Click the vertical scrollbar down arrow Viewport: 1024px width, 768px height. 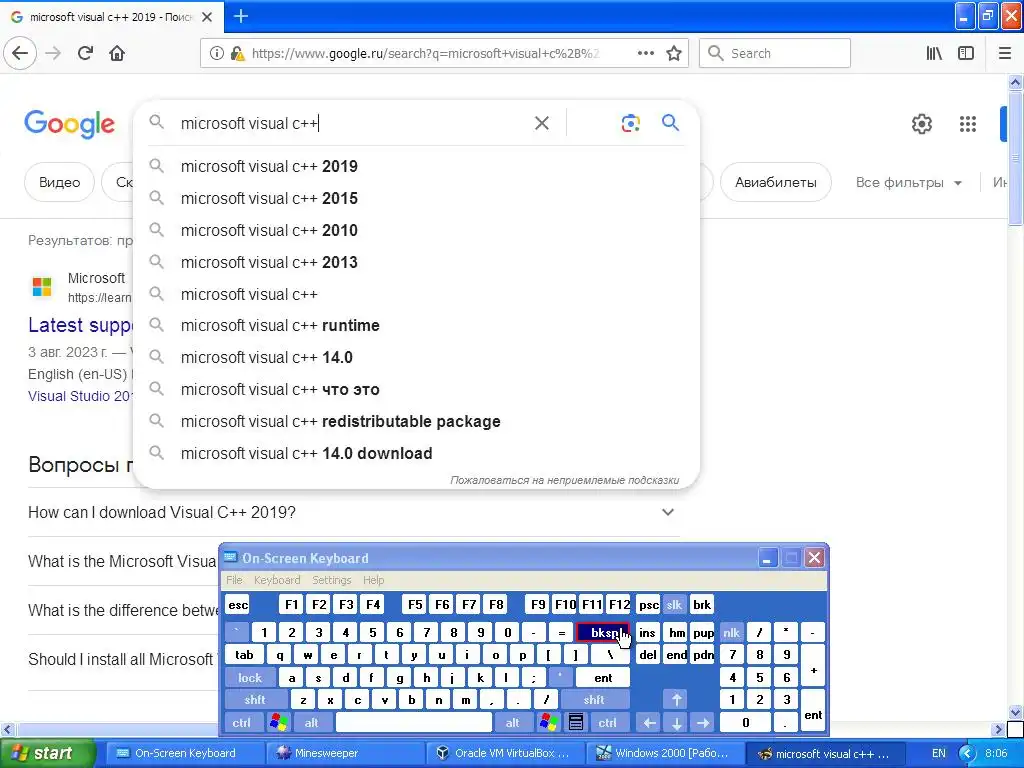[x=1015, y=712]
